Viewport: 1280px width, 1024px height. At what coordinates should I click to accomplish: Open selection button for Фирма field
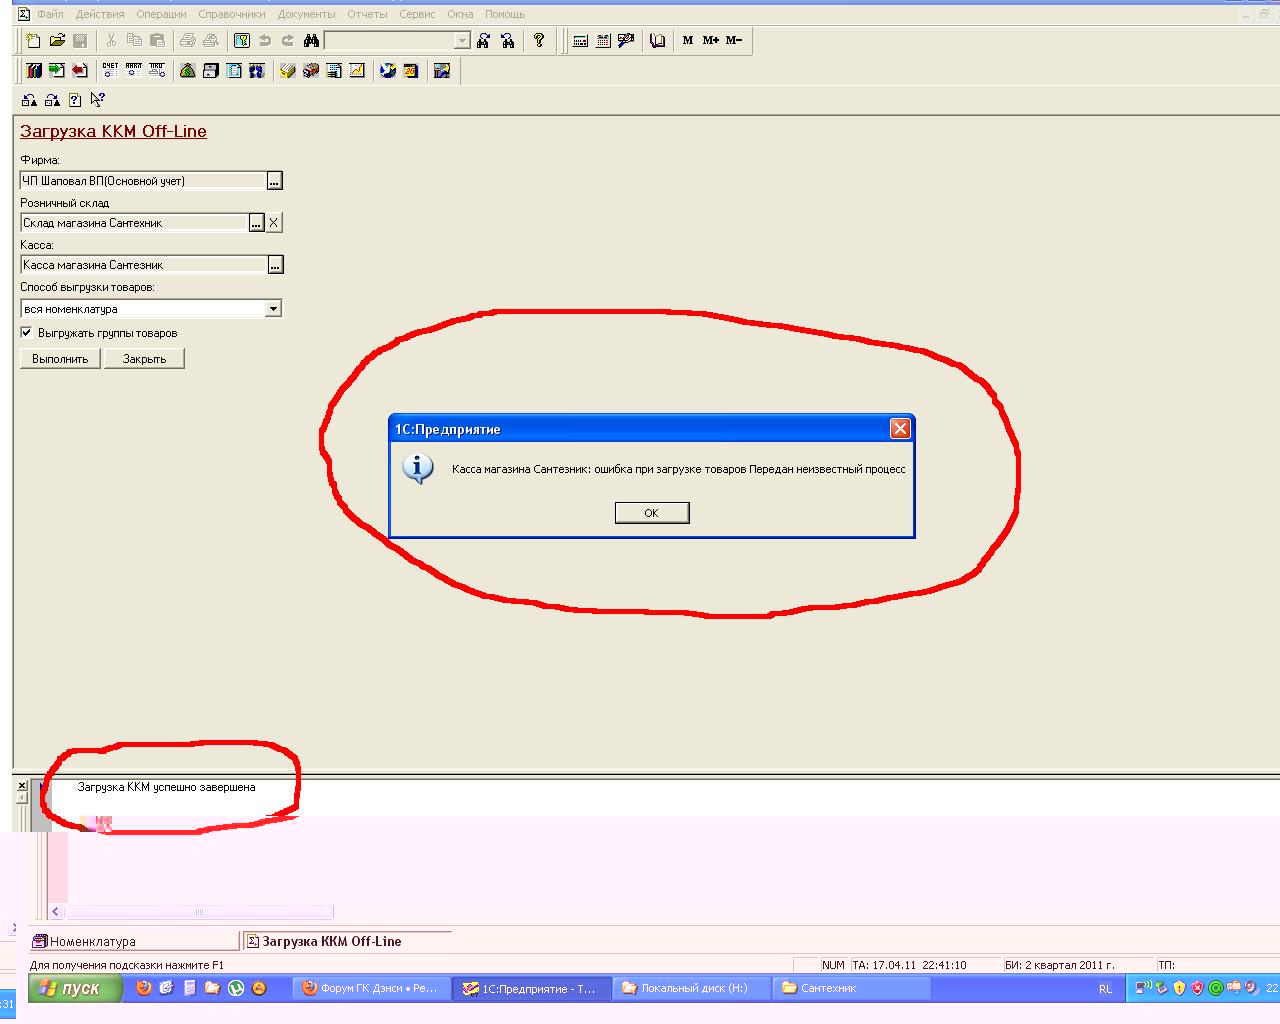click(275, 181)
